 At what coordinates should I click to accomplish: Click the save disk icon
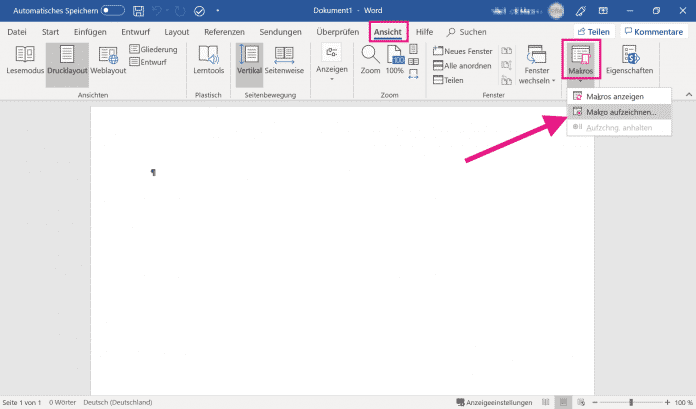click(x=138, y=10)
